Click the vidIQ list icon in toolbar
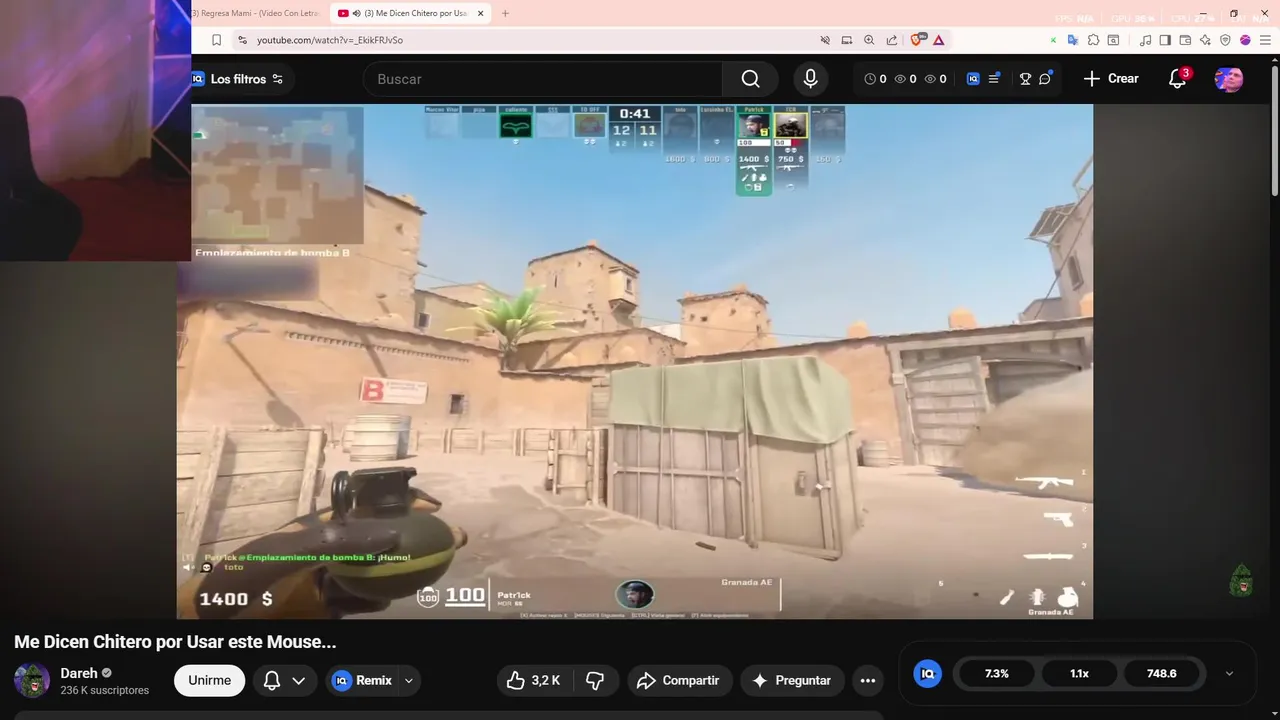The image size is (1280, 720). pyautogui.click(x=994, y=78)
